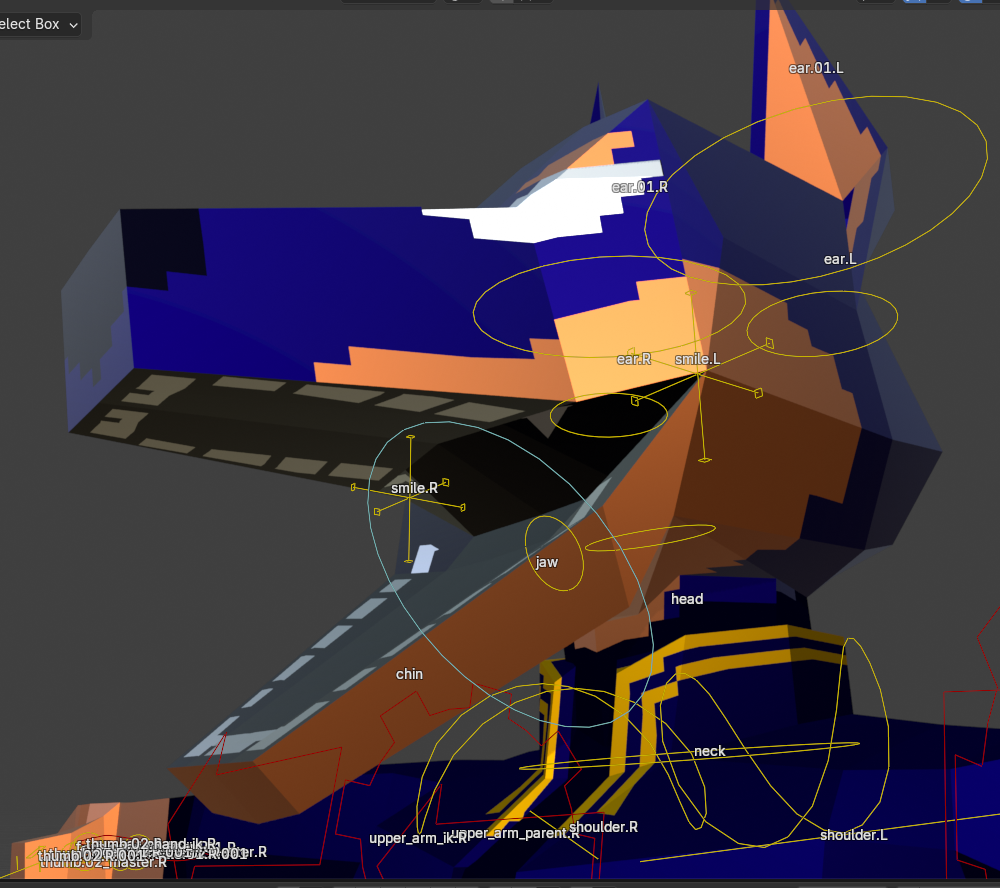Select the chin bone label
This screenshot has height=888, width=1000.
(x=409, y=674)
